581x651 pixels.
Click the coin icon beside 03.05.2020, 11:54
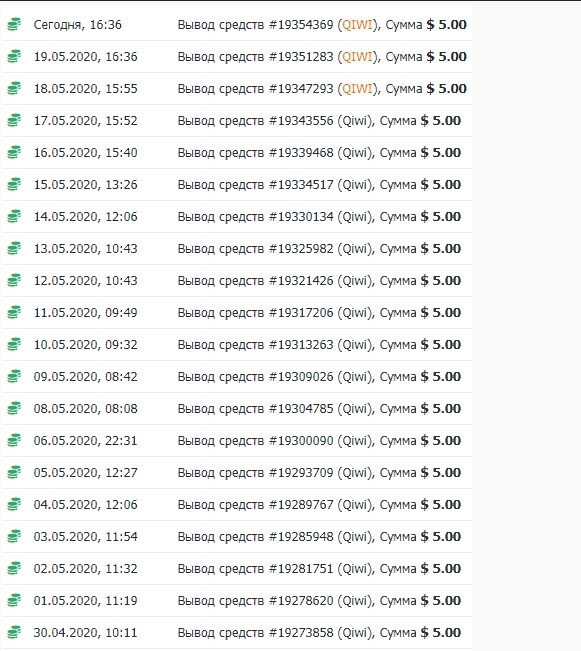pyautogui.click(x=14, y=536)
